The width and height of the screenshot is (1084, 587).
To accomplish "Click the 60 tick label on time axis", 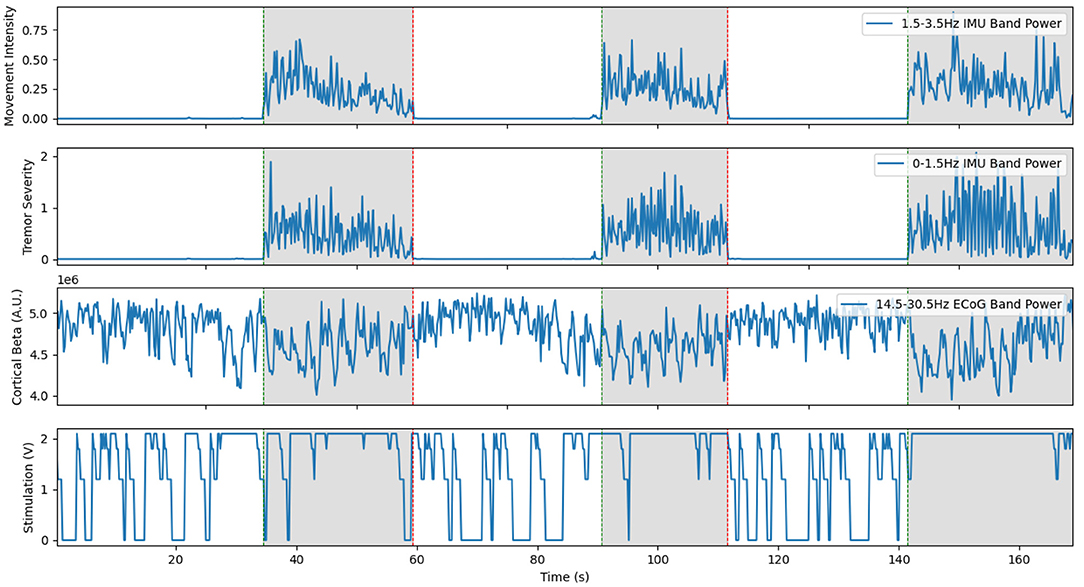I will (417, 559).
